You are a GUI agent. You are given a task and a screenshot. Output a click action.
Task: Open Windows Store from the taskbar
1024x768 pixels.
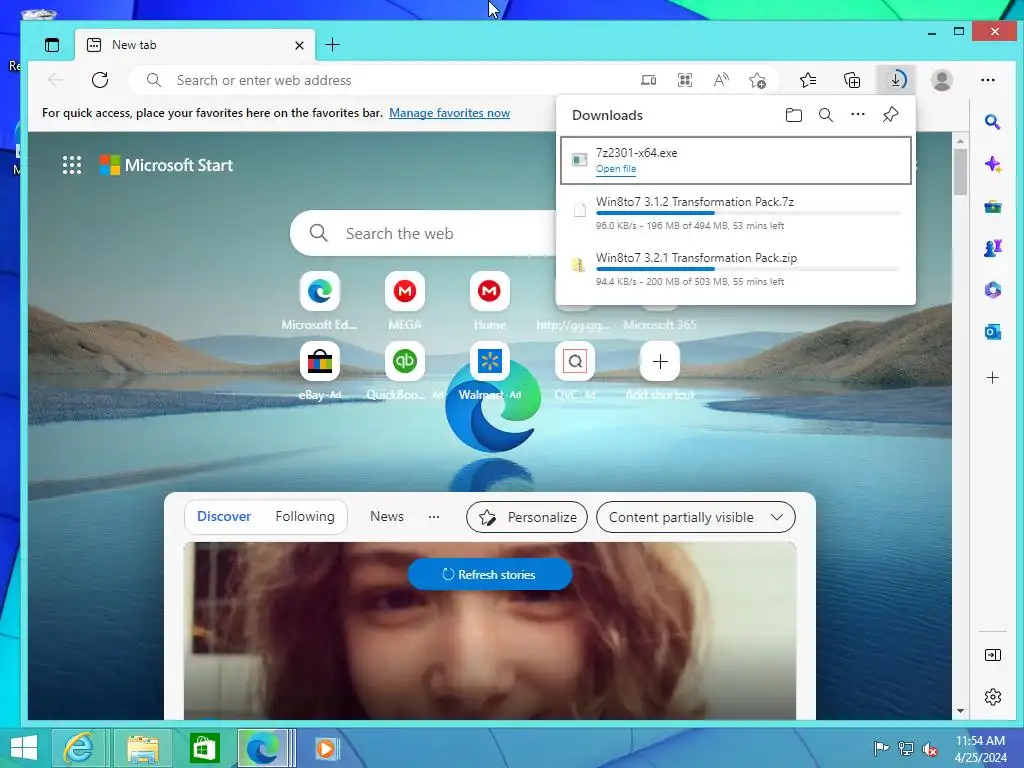click(x=204, y=748)
